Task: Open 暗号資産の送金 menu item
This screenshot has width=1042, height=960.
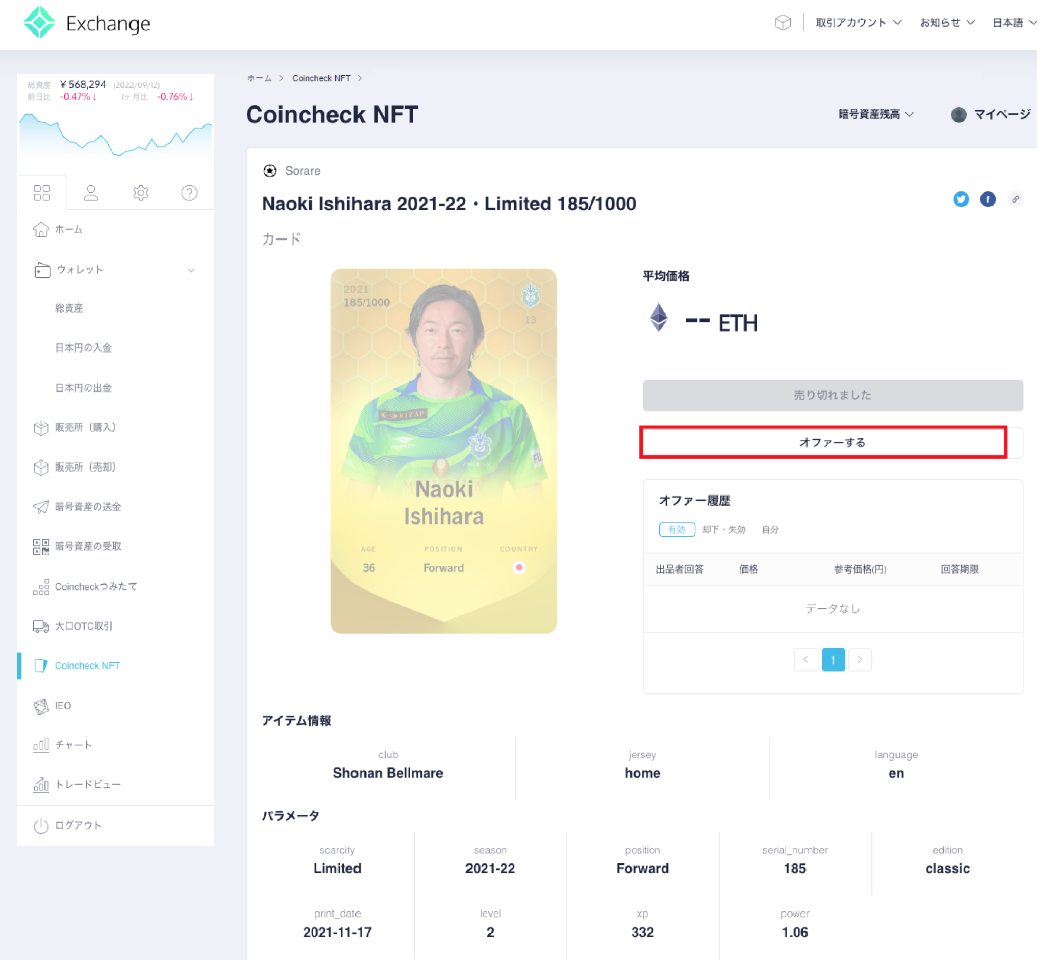Action: coord(88,507)
